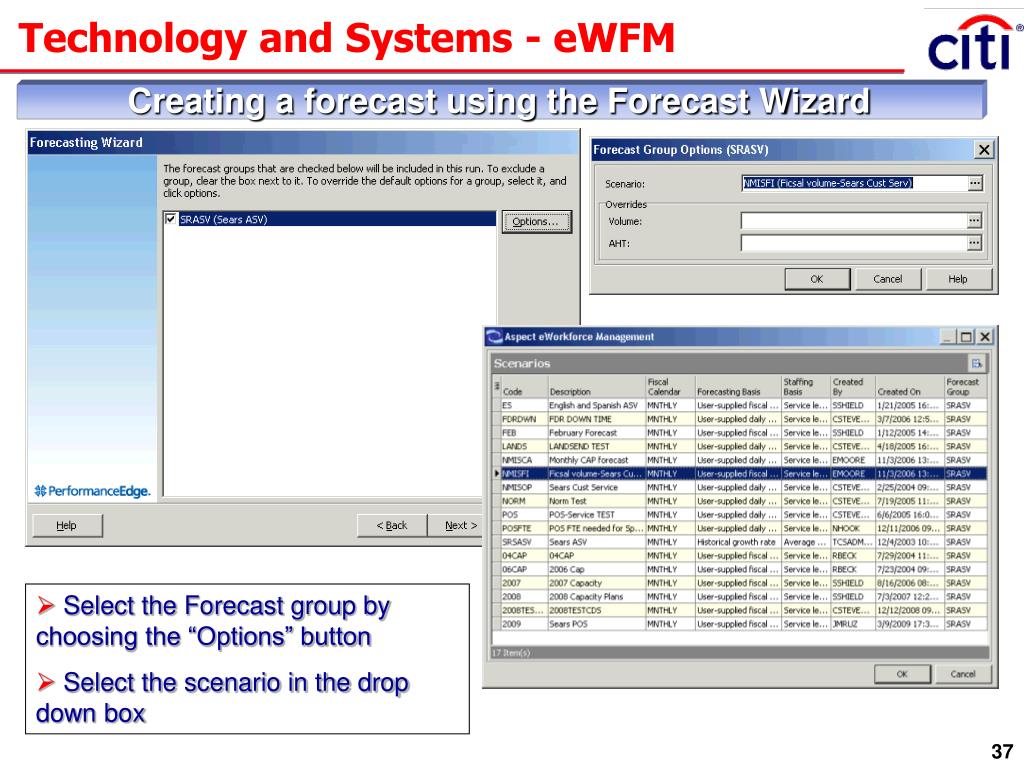The width and height of the screenshot is (1024, 768).
Task: Close the Aspect eWorkforce Management window
Action: click(985, 337)
